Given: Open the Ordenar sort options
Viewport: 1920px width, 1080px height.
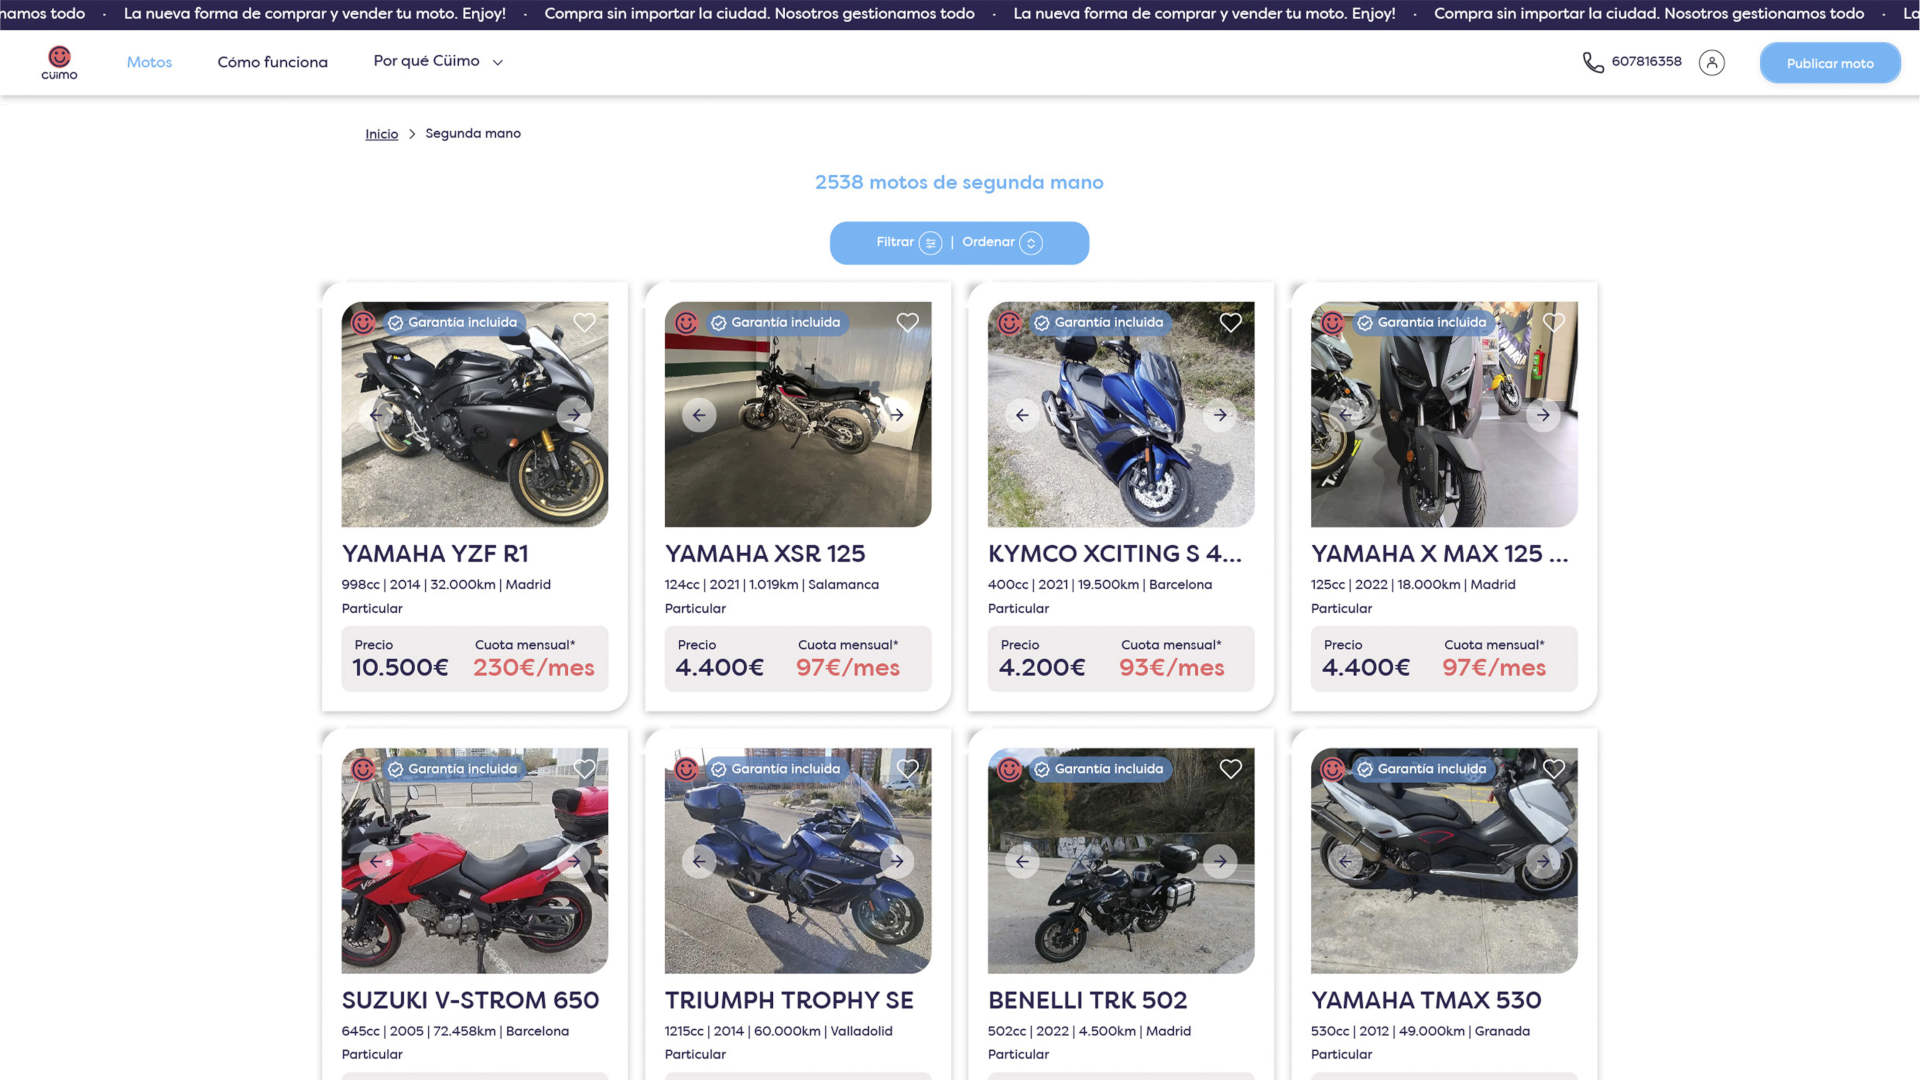Looking at the screenshot, I should (1002, 243).
